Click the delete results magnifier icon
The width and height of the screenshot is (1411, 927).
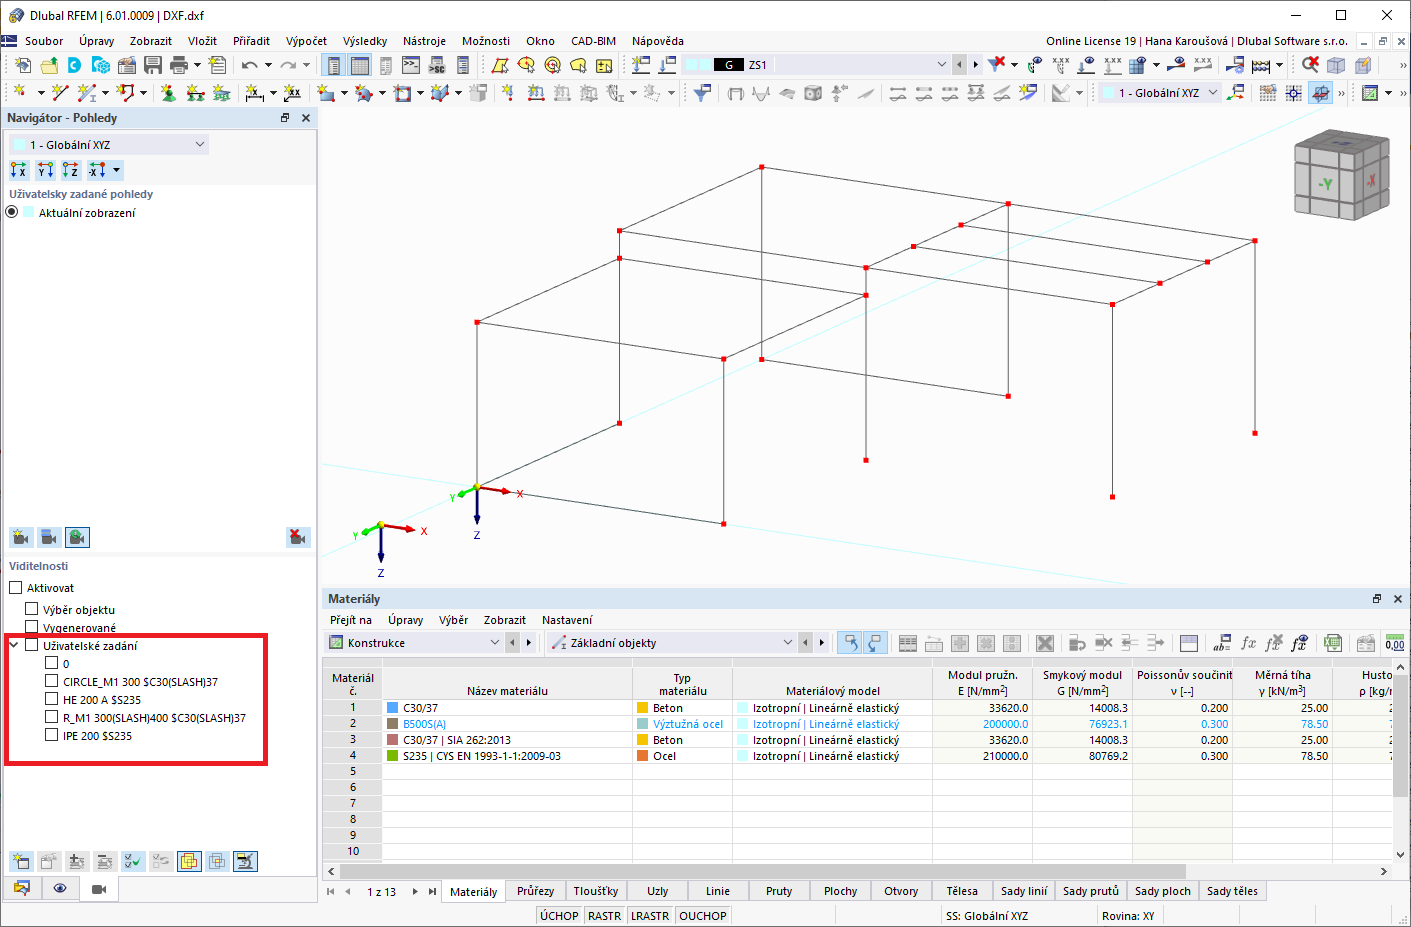[x=1310, y=65]
